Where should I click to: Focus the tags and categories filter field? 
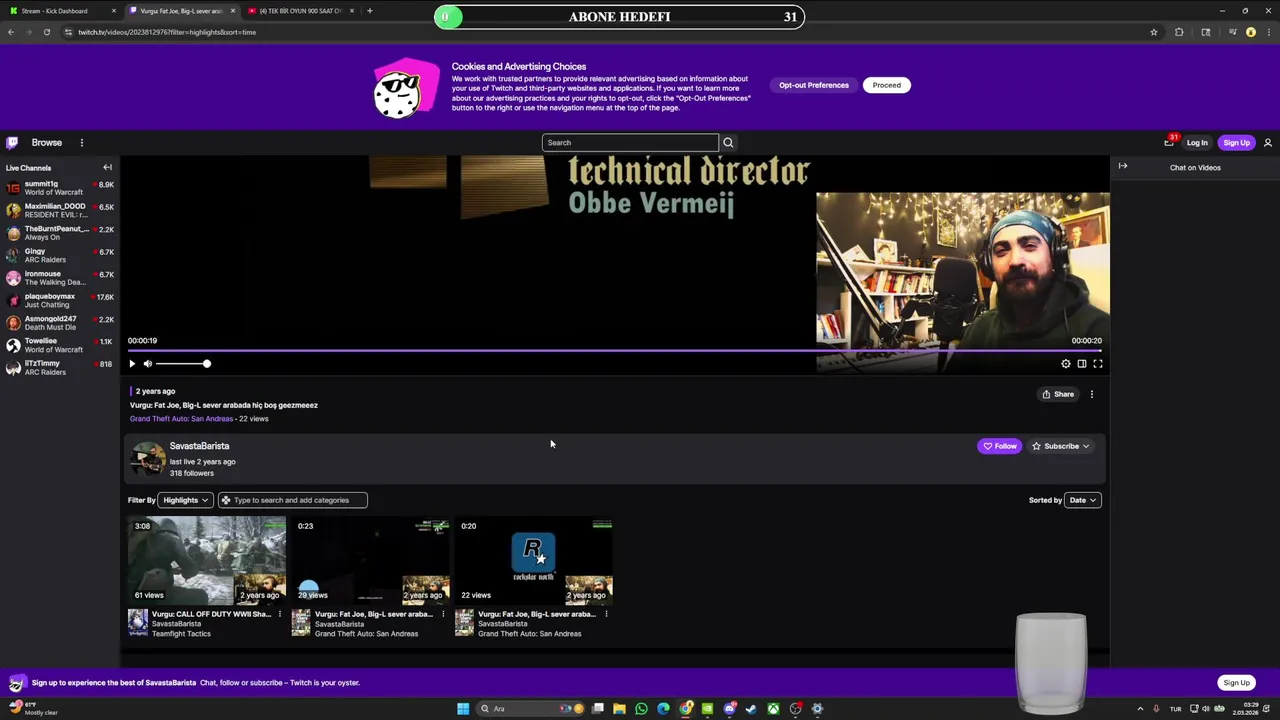click(x=293, y=500)
